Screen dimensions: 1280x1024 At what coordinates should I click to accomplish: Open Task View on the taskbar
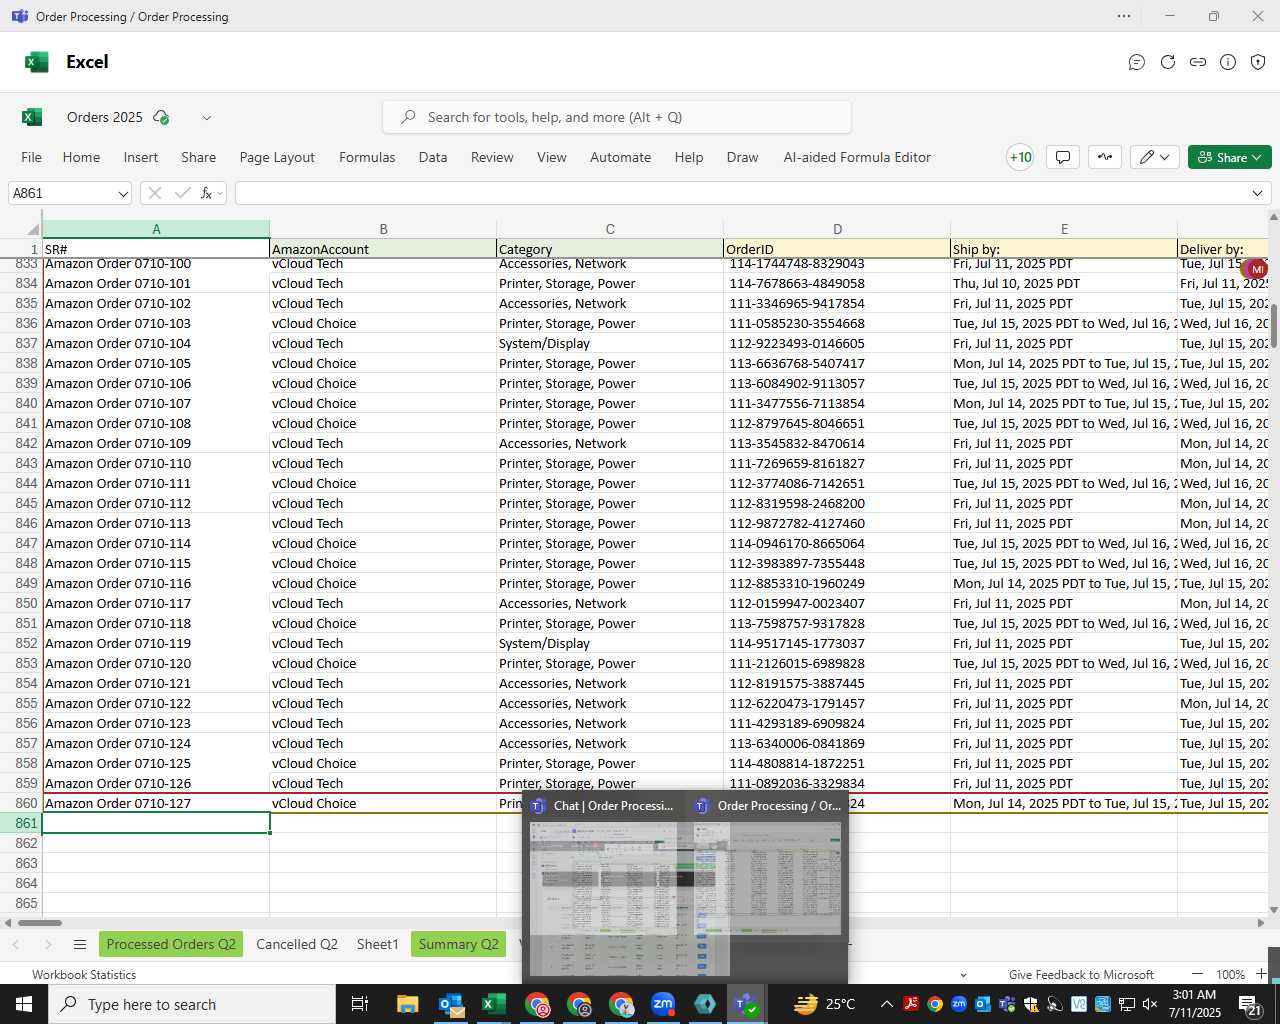tap(360, 1004)
